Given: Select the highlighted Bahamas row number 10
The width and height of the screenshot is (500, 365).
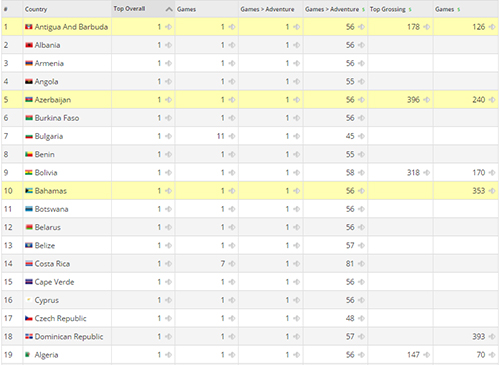Looking at the screenshot, I should (8, 191).
